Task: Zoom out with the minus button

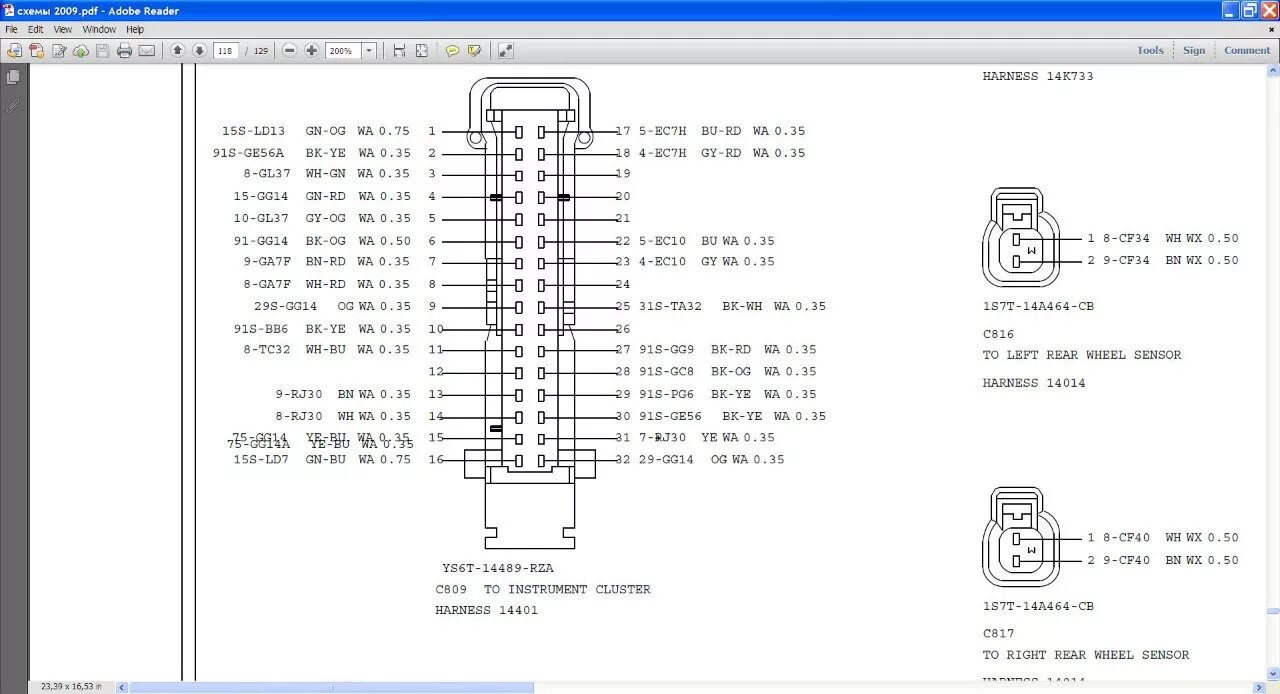Action: coord(290,51)
